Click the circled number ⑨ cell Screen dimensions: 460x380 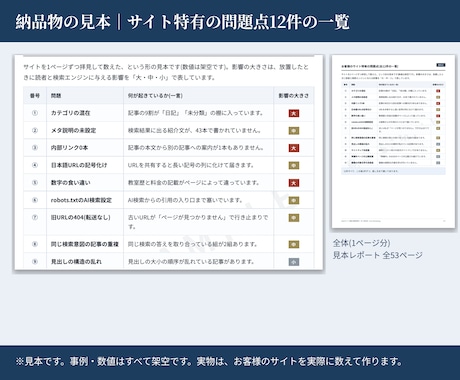point(35,262)
